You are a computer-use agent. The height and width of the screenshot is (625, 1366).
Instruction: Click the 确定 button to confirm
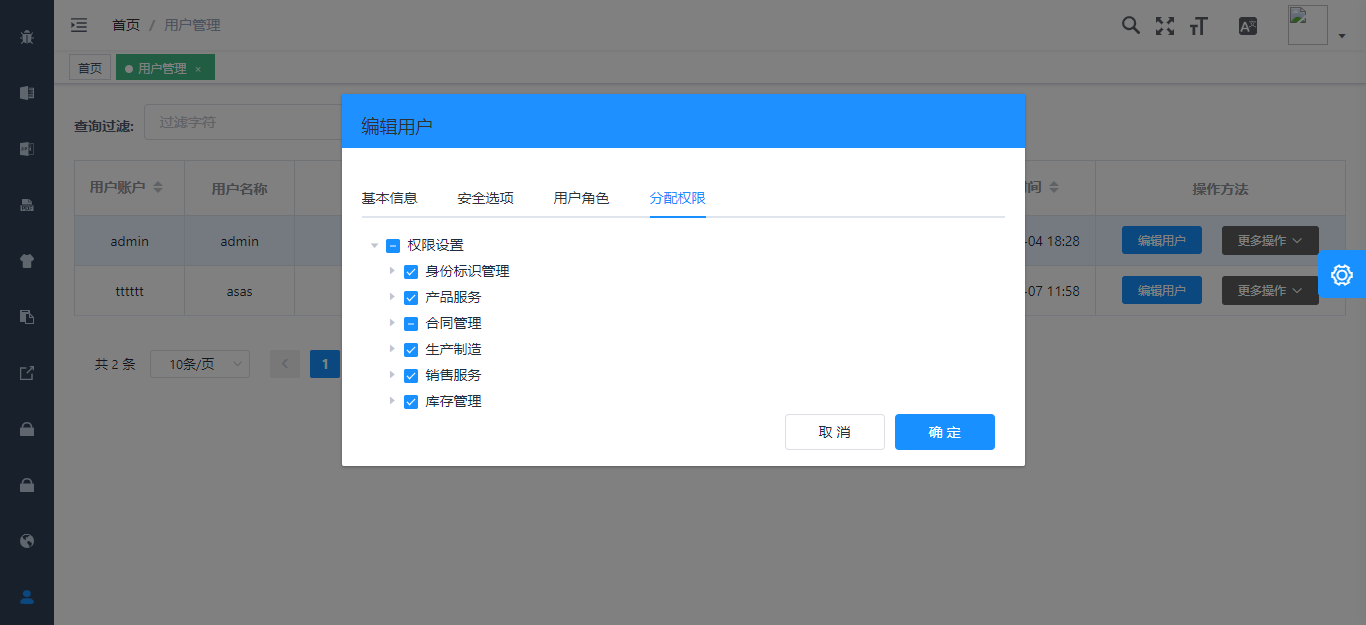[944, 432]
